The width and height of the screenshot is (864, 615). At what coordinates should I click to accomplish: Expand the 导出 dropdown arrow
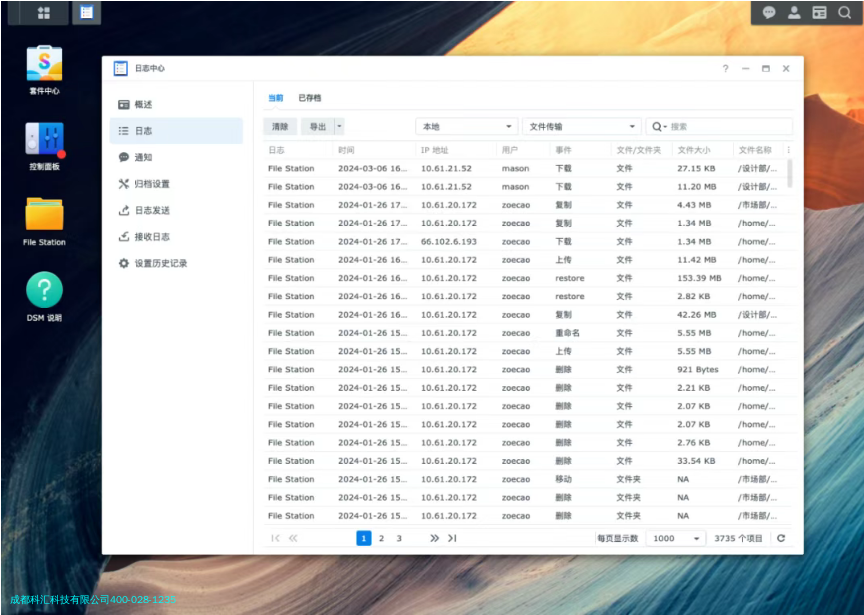340,127
